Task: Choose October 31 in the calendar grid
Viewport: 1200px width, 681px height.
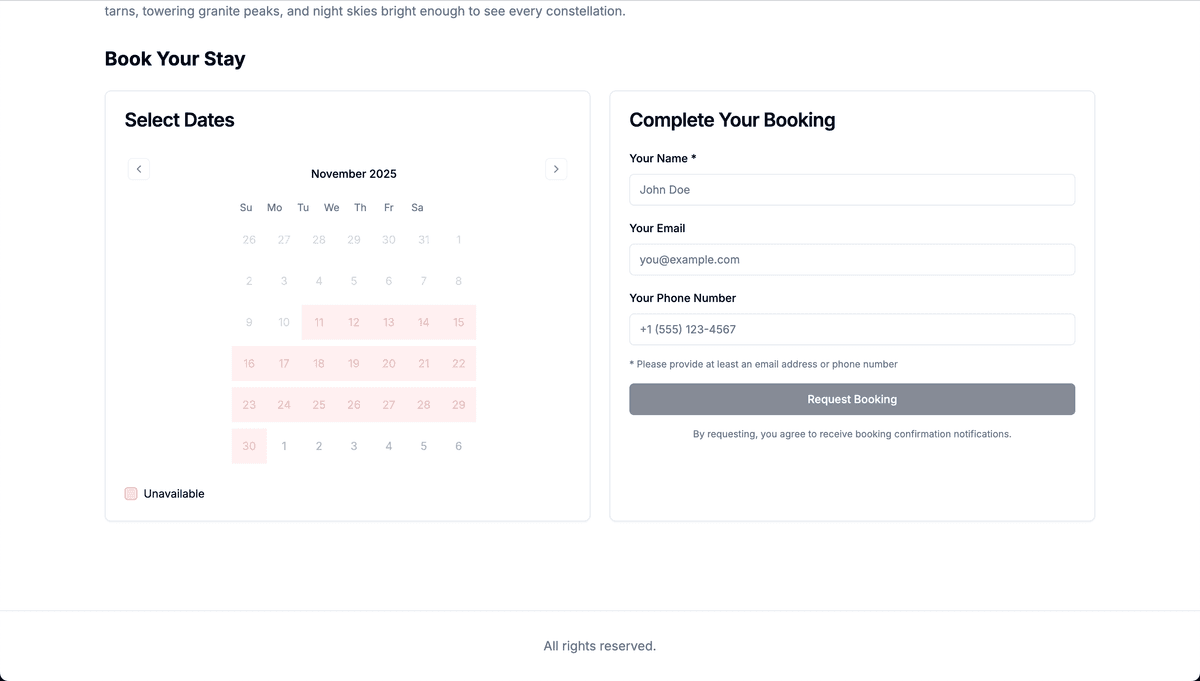Action: pyautogui.click(x=424, y=240)
